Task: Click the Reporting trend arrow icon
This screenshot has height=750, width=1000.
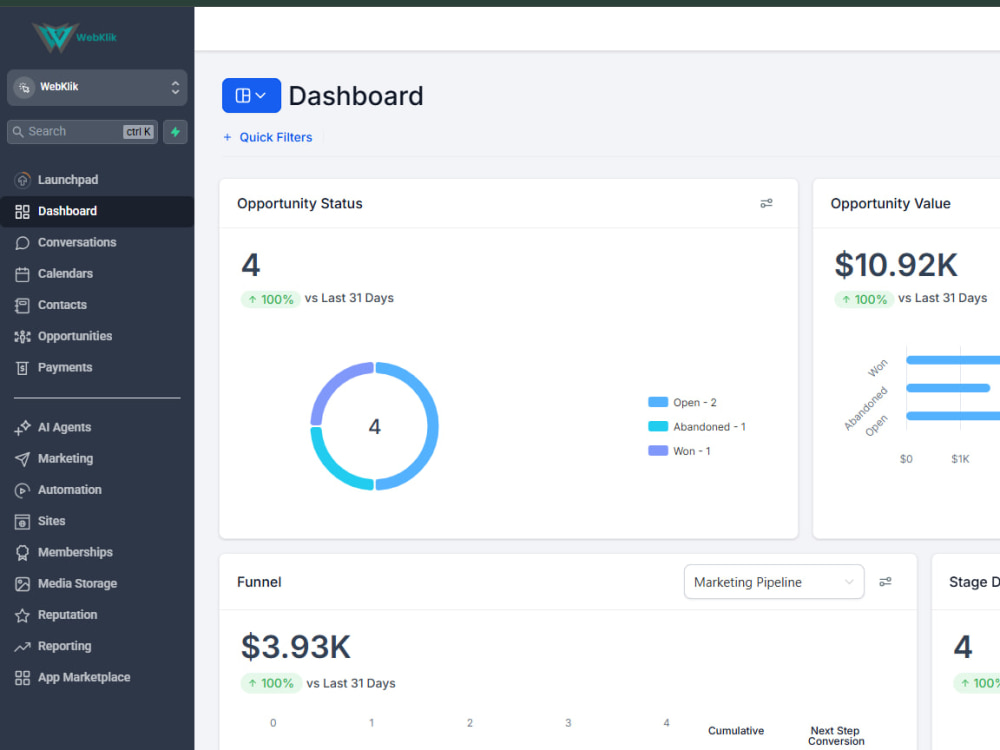Action: [x=22, y=647]
